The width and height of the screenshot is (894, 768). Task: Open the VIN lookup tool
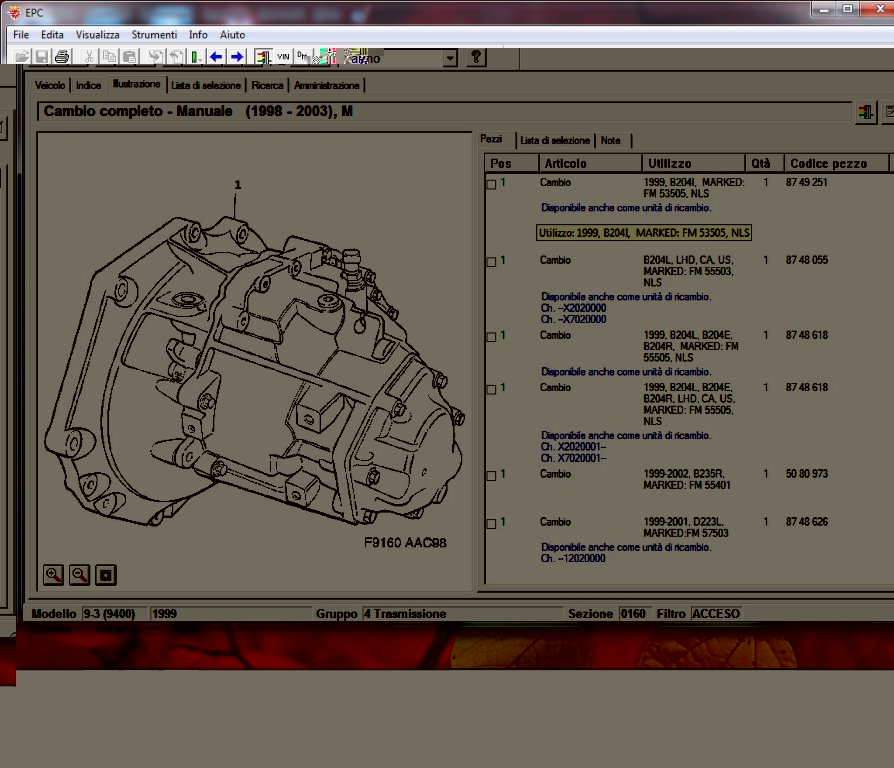(x=283, y=56)
